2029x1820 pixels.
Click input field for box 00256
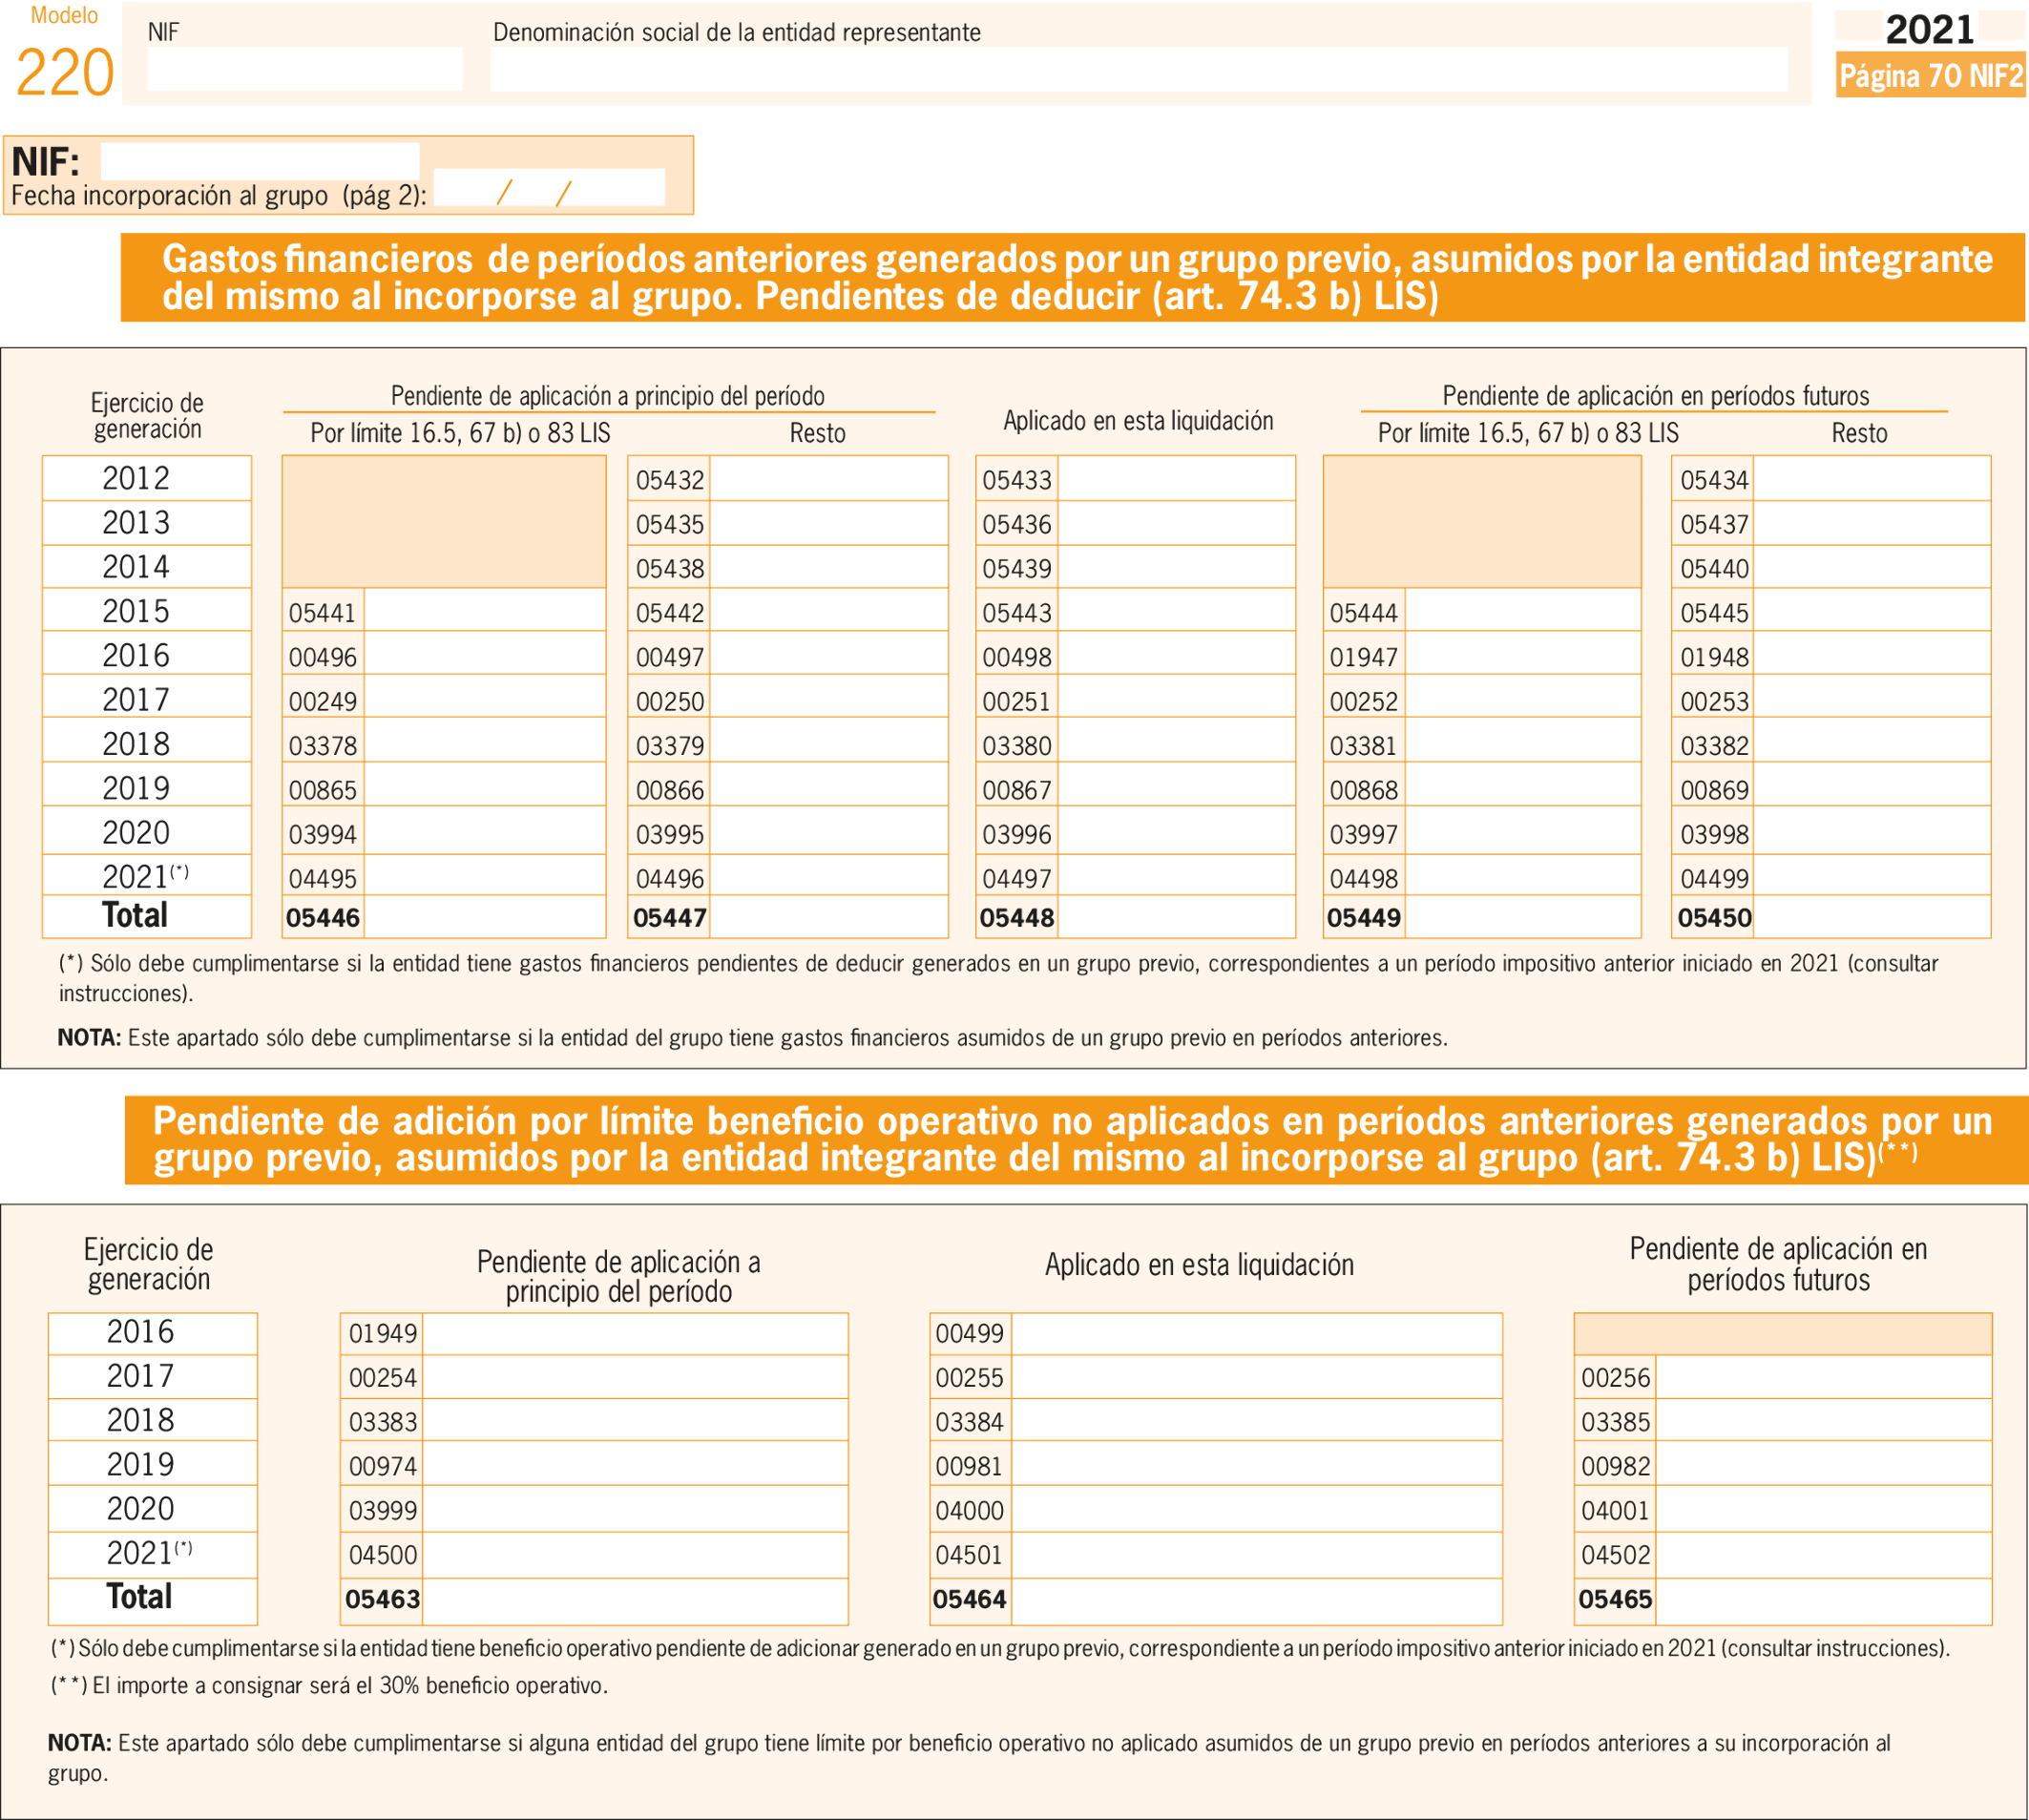coord(1823,1378)
